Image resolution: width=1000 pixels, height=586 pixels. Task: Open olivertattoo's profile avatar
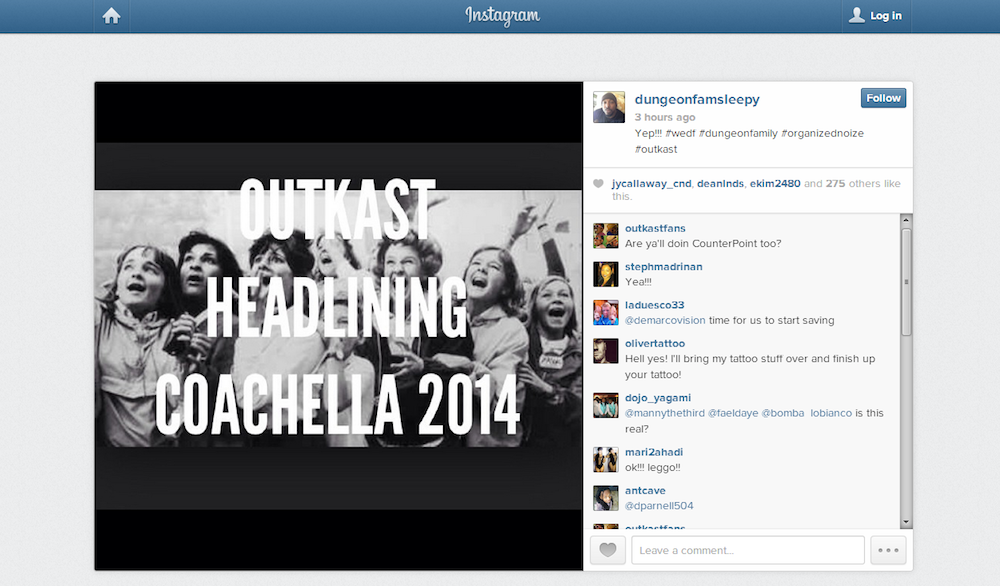[606, 351]
